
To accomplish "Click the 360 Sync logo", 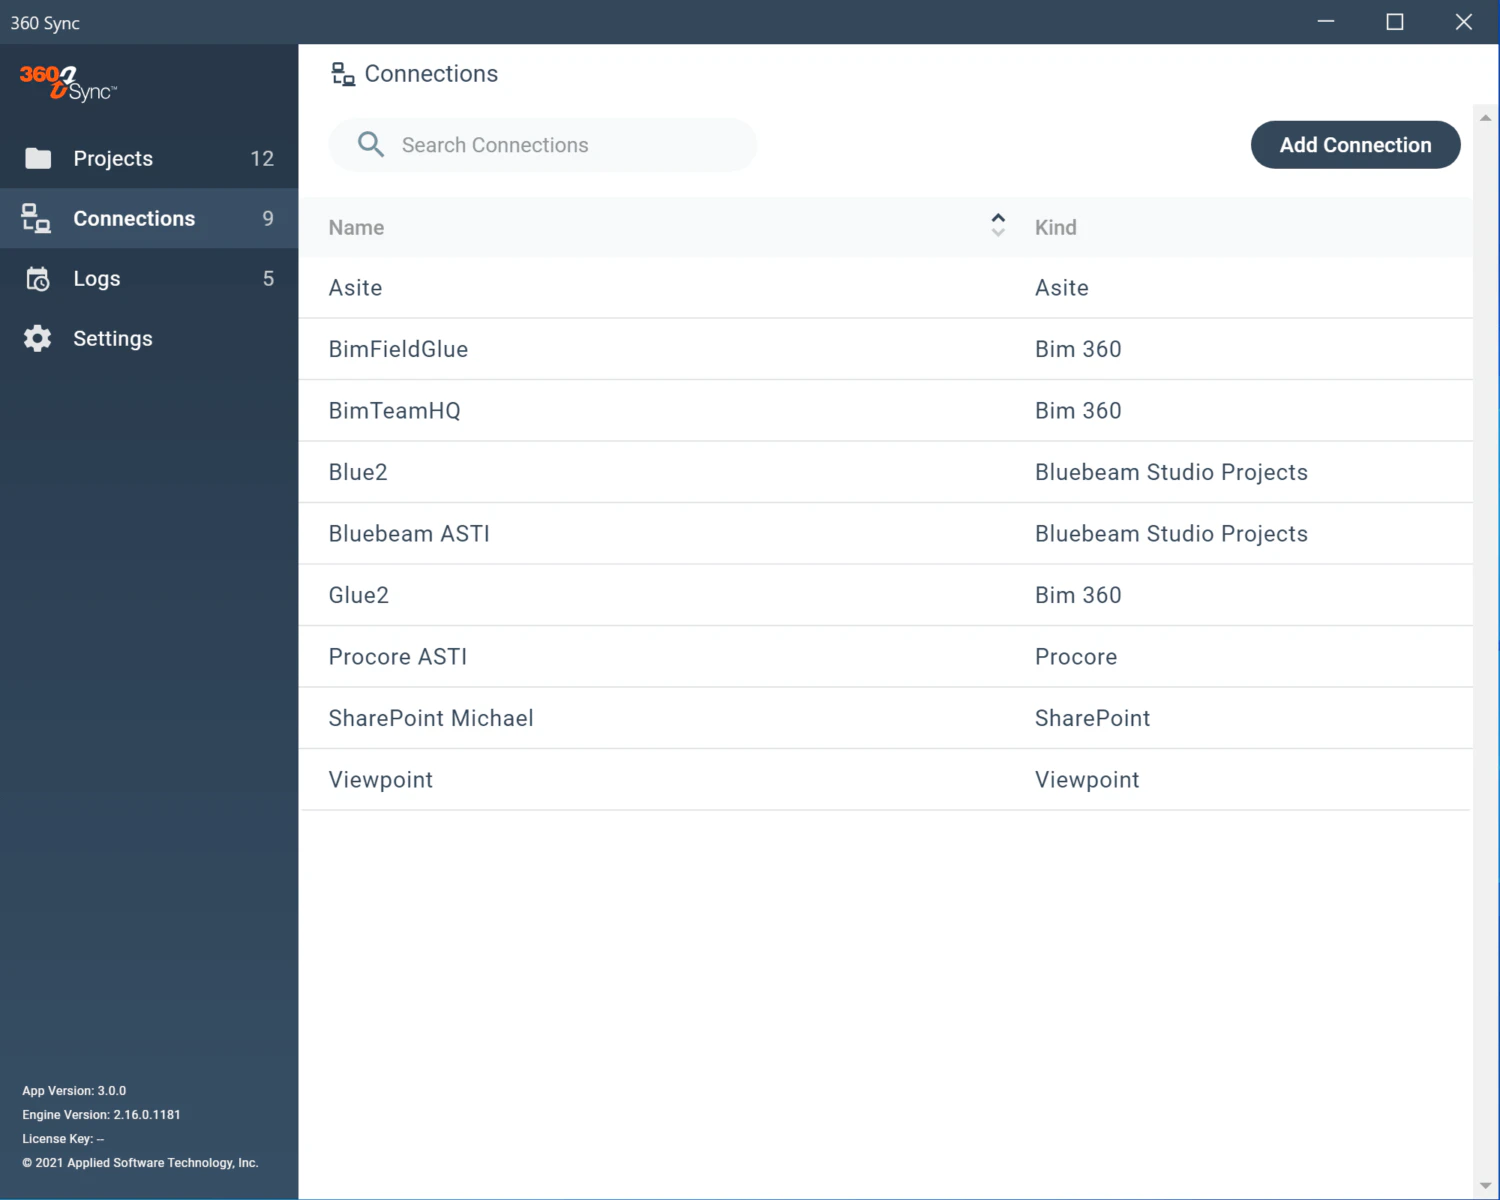I will 68,82.
